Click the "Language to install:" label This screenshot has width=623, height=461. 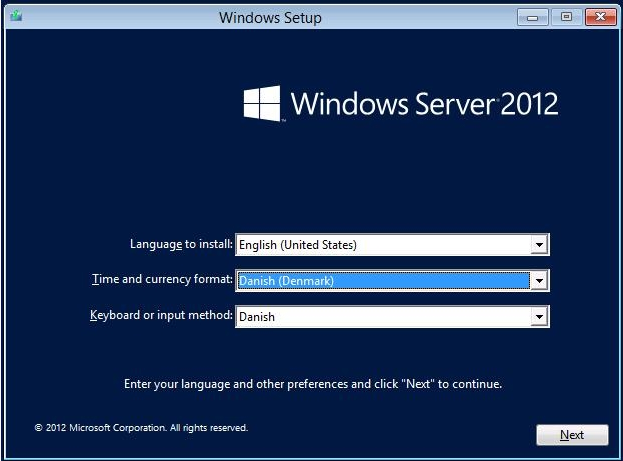coord(181,244)
